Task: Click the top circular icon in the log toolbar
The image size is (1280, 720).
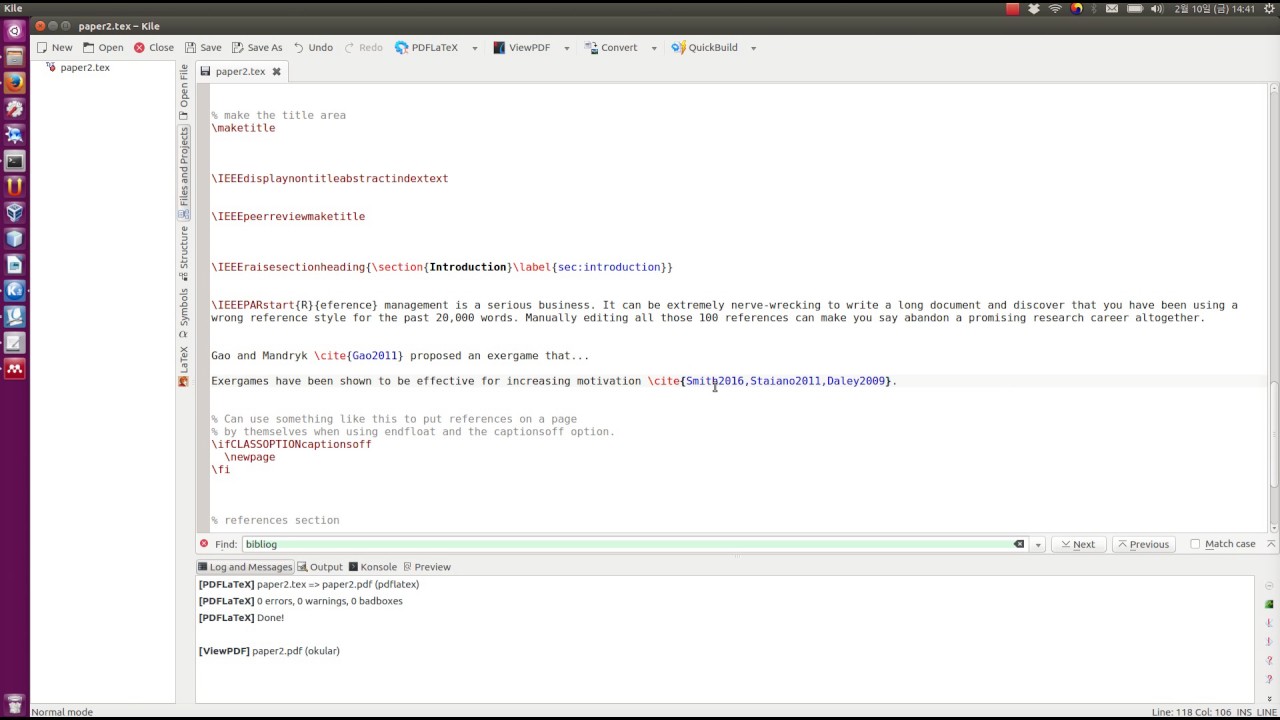Action: coord(1269,586)
